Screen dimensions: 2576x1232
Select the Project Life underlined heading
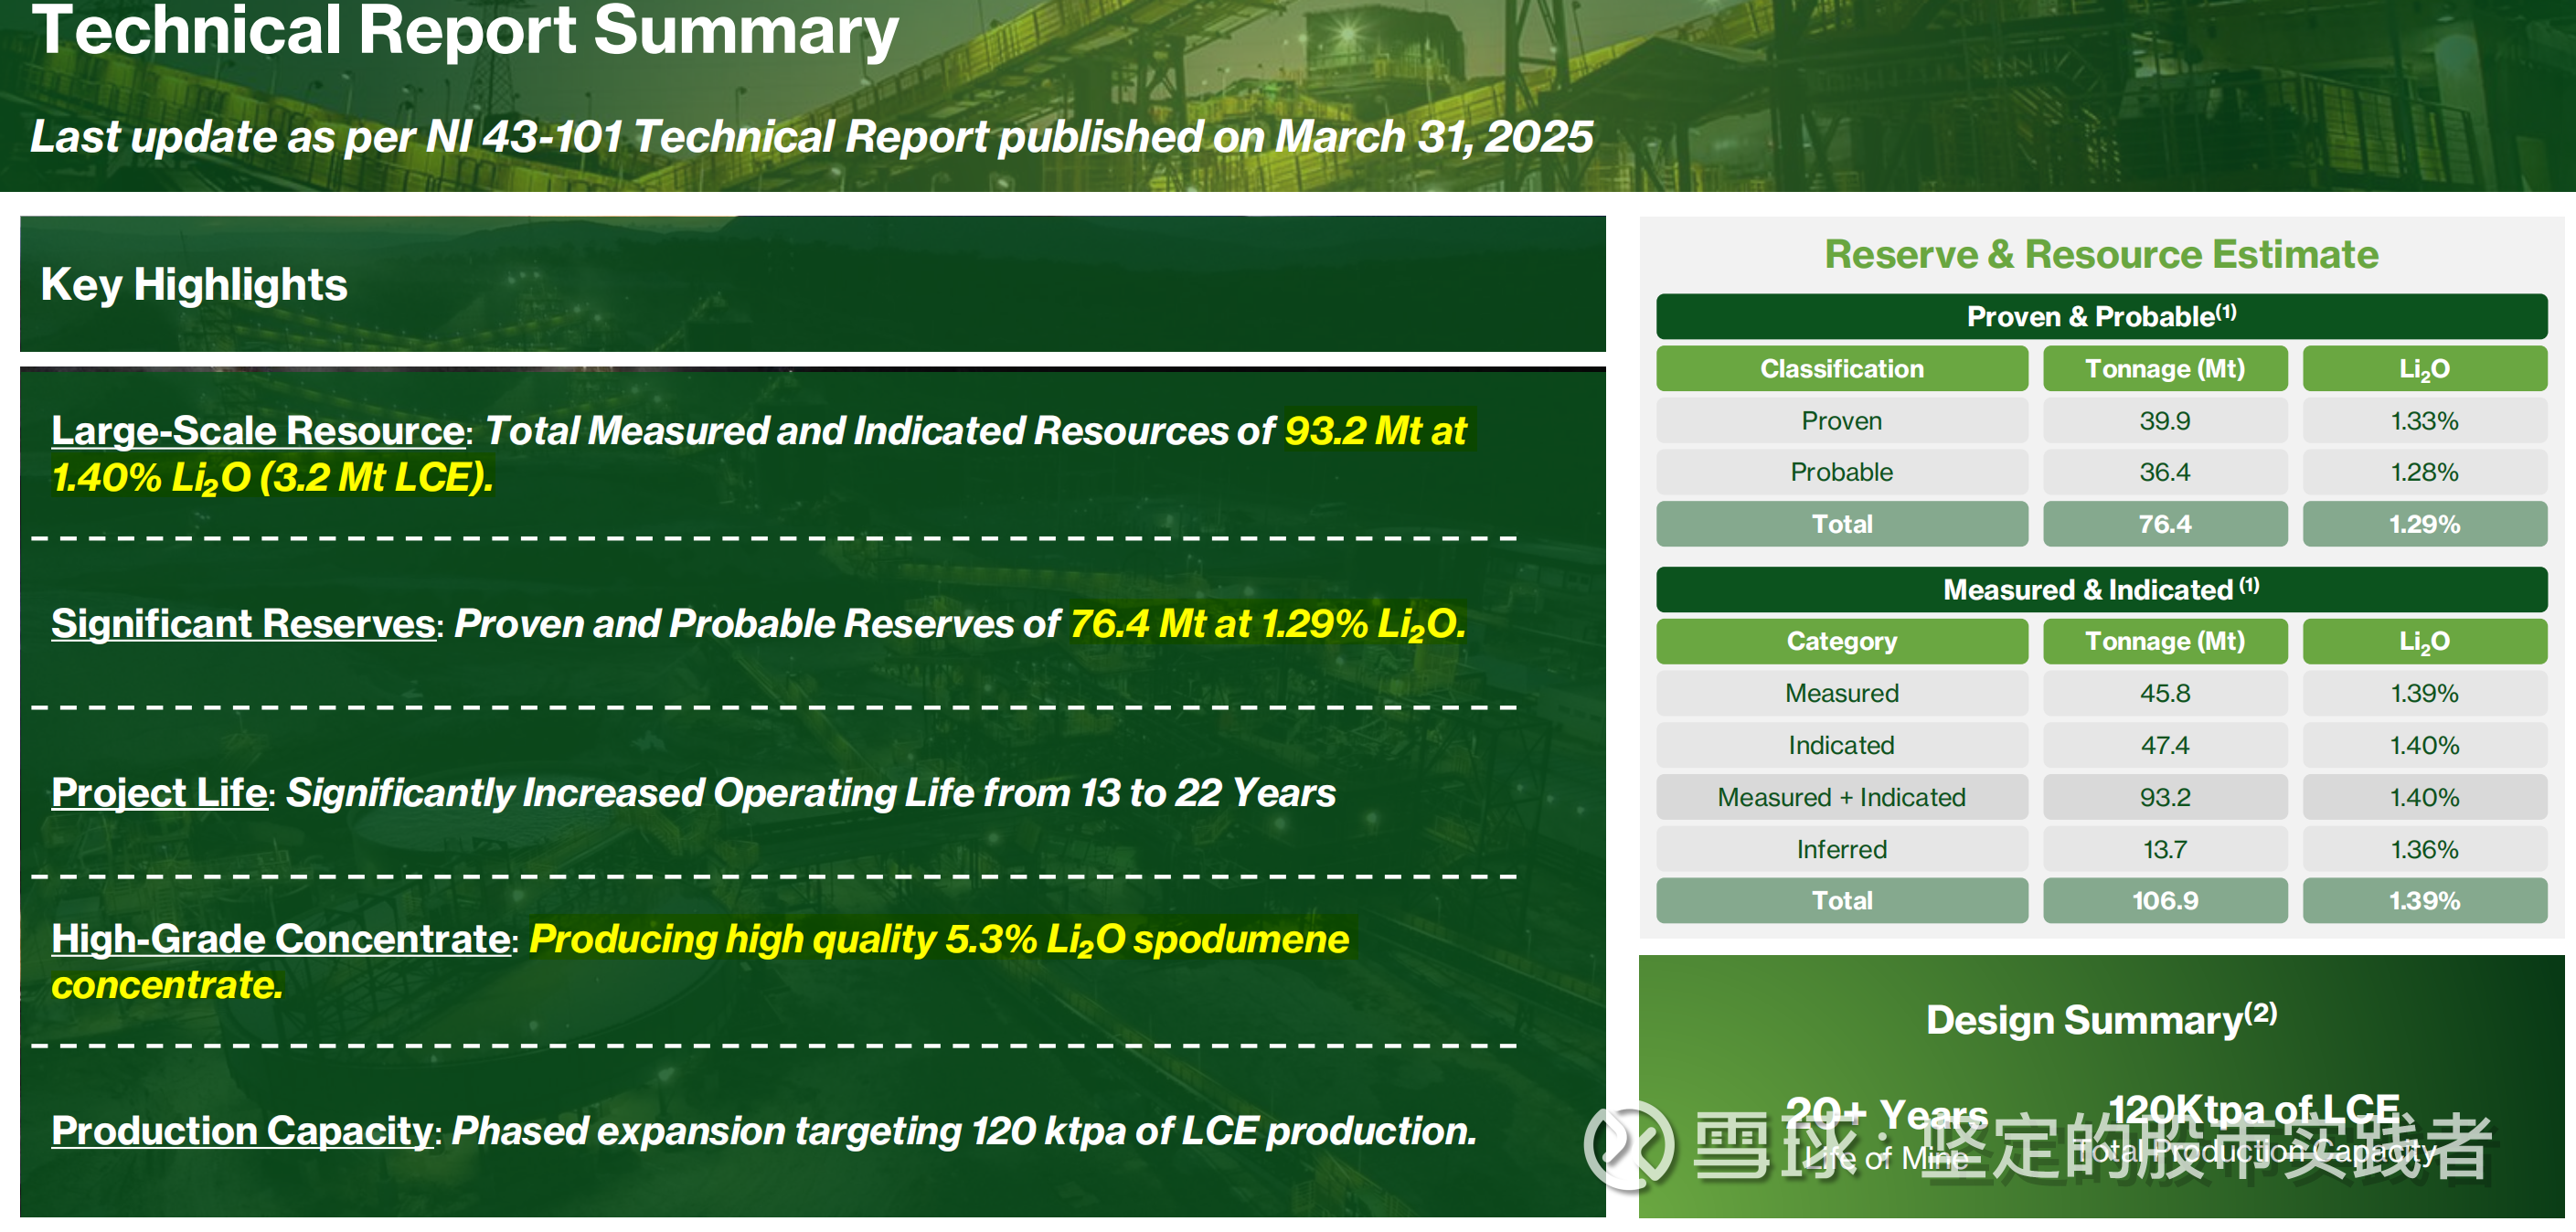pos(159,793)
